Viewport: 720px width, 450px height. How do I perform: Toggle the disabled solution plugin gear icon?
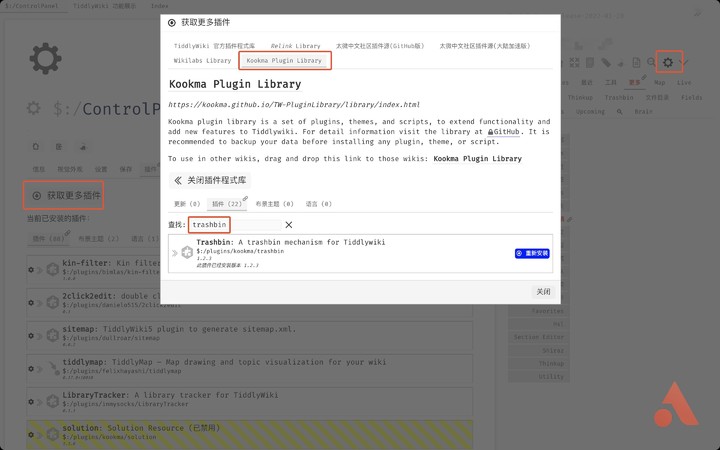pyautogui.click(x=31, y=434)
